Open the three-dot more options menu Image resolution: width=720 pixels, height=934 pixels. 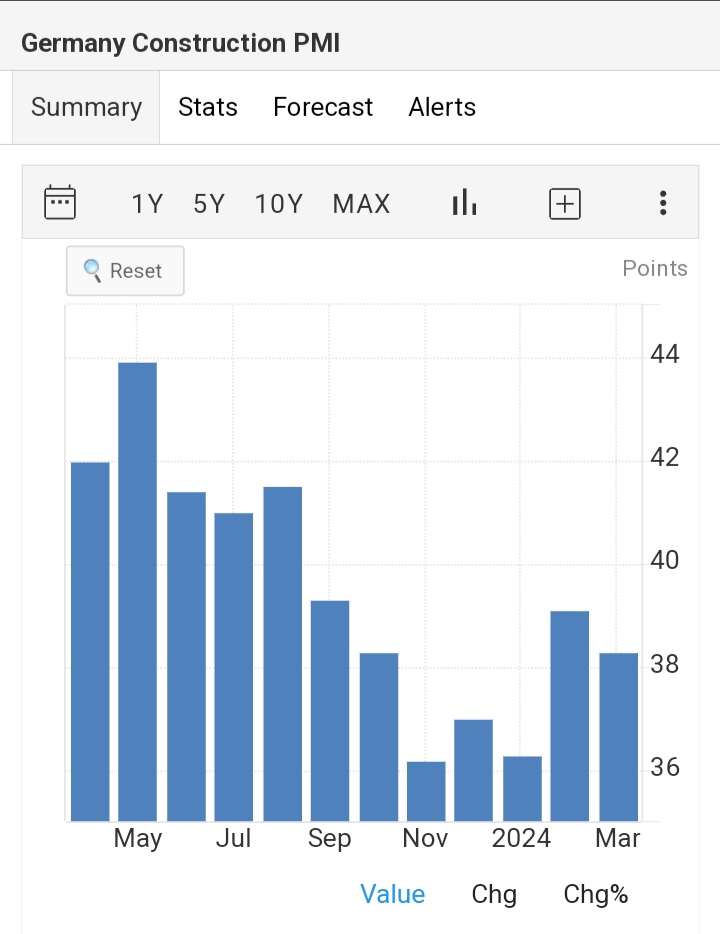tap(662, 204)
